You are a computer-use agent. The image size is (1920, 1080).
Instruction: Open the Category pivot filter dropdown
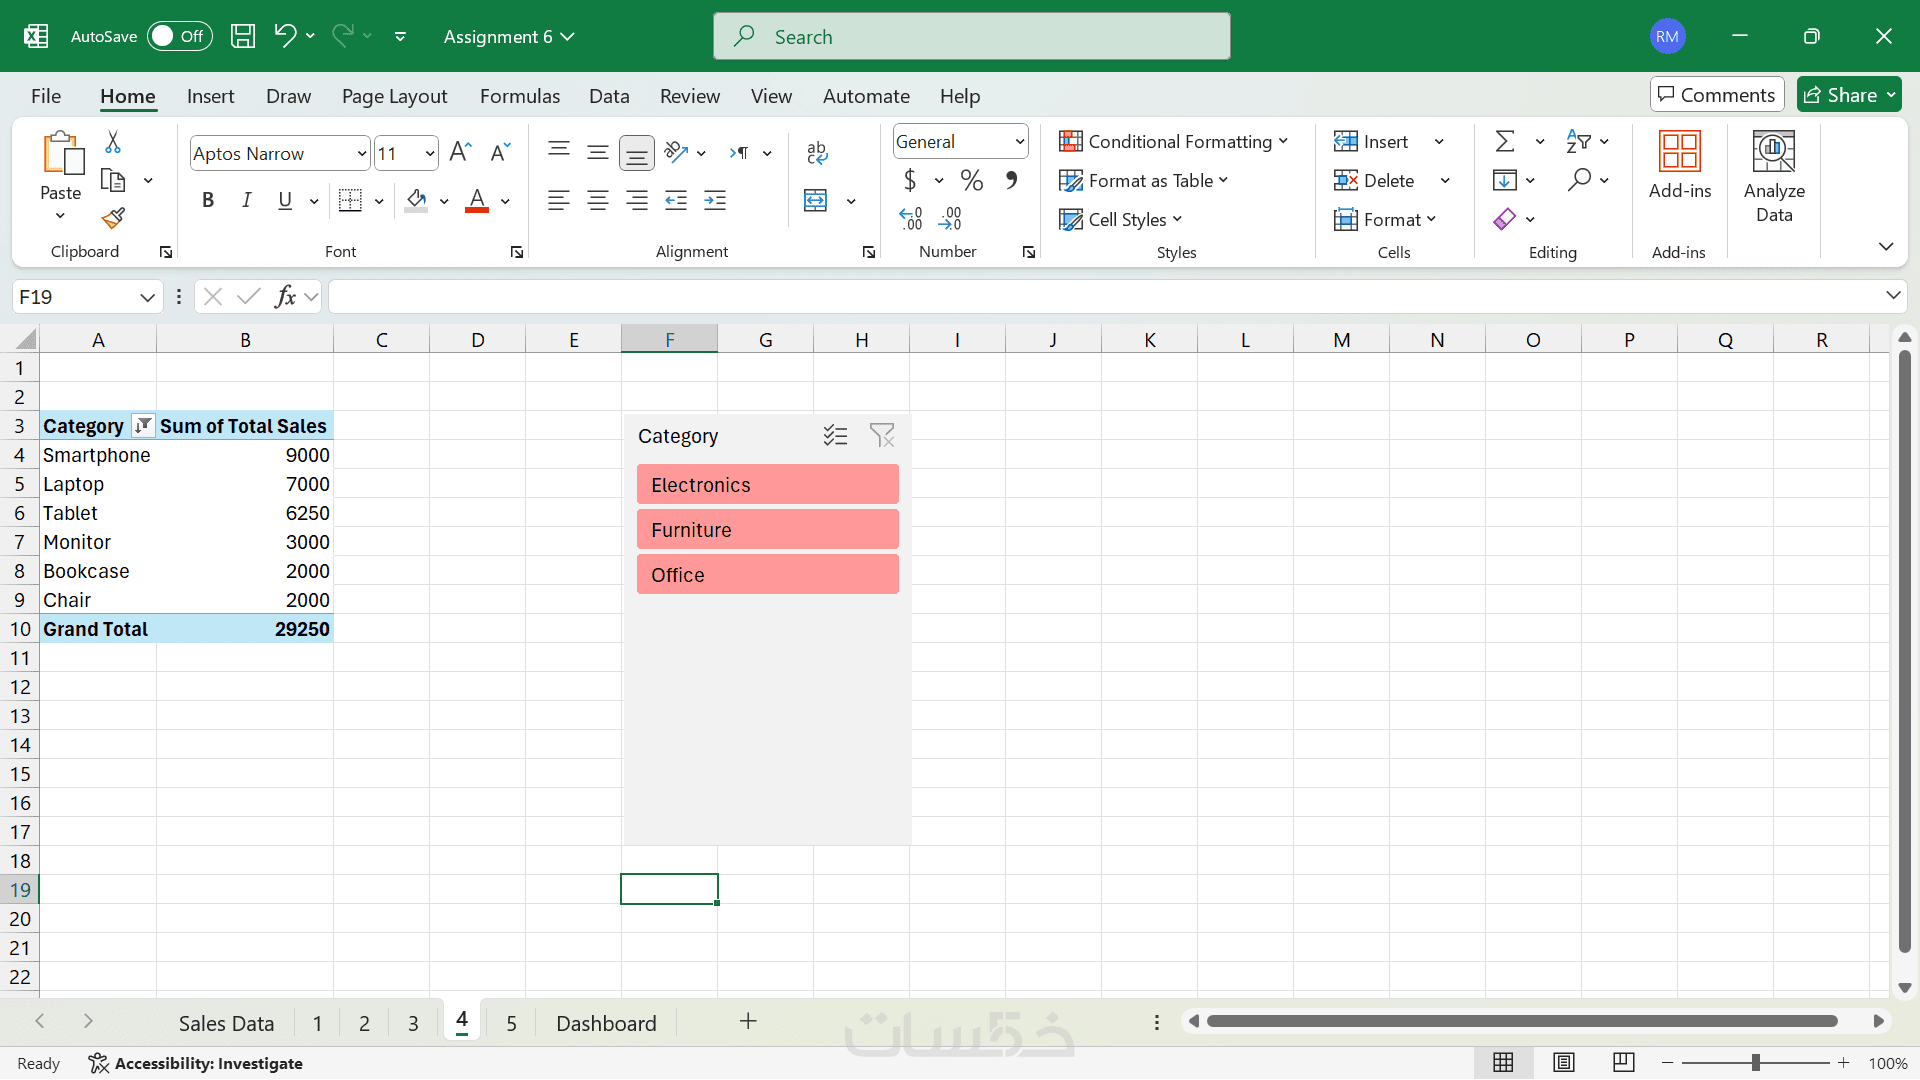click(143, 426)
